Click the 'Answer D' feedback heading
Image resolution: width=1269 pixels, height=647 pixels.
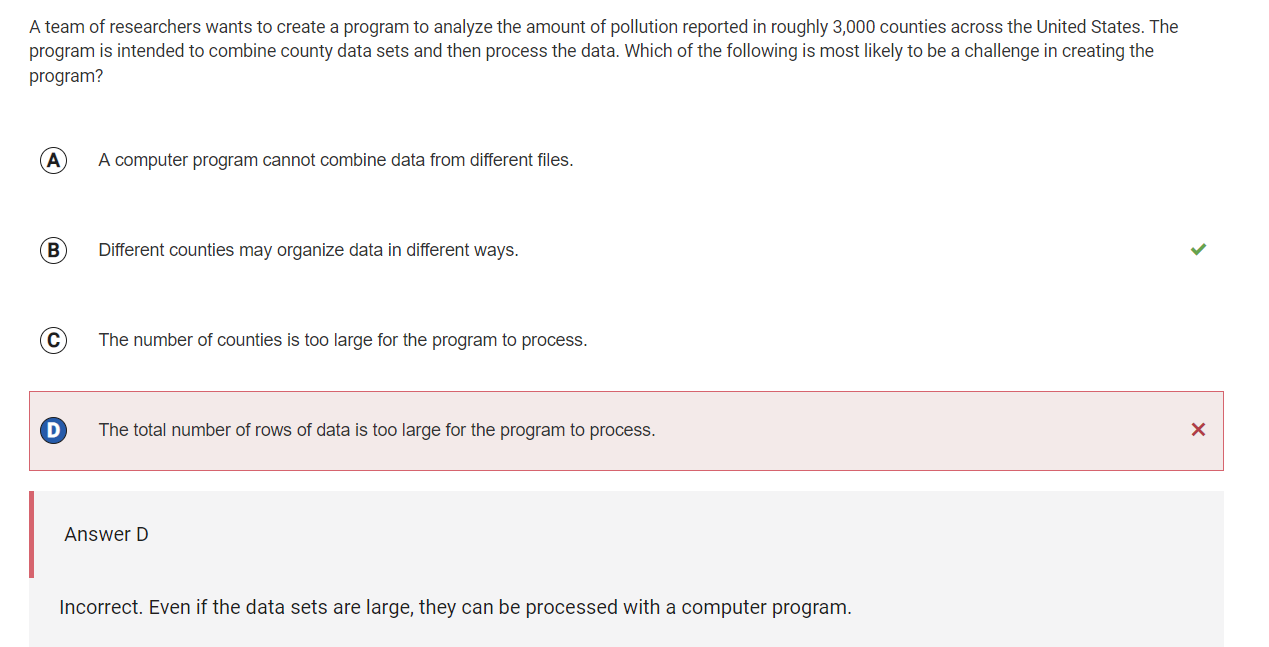(x=106, y=534)
